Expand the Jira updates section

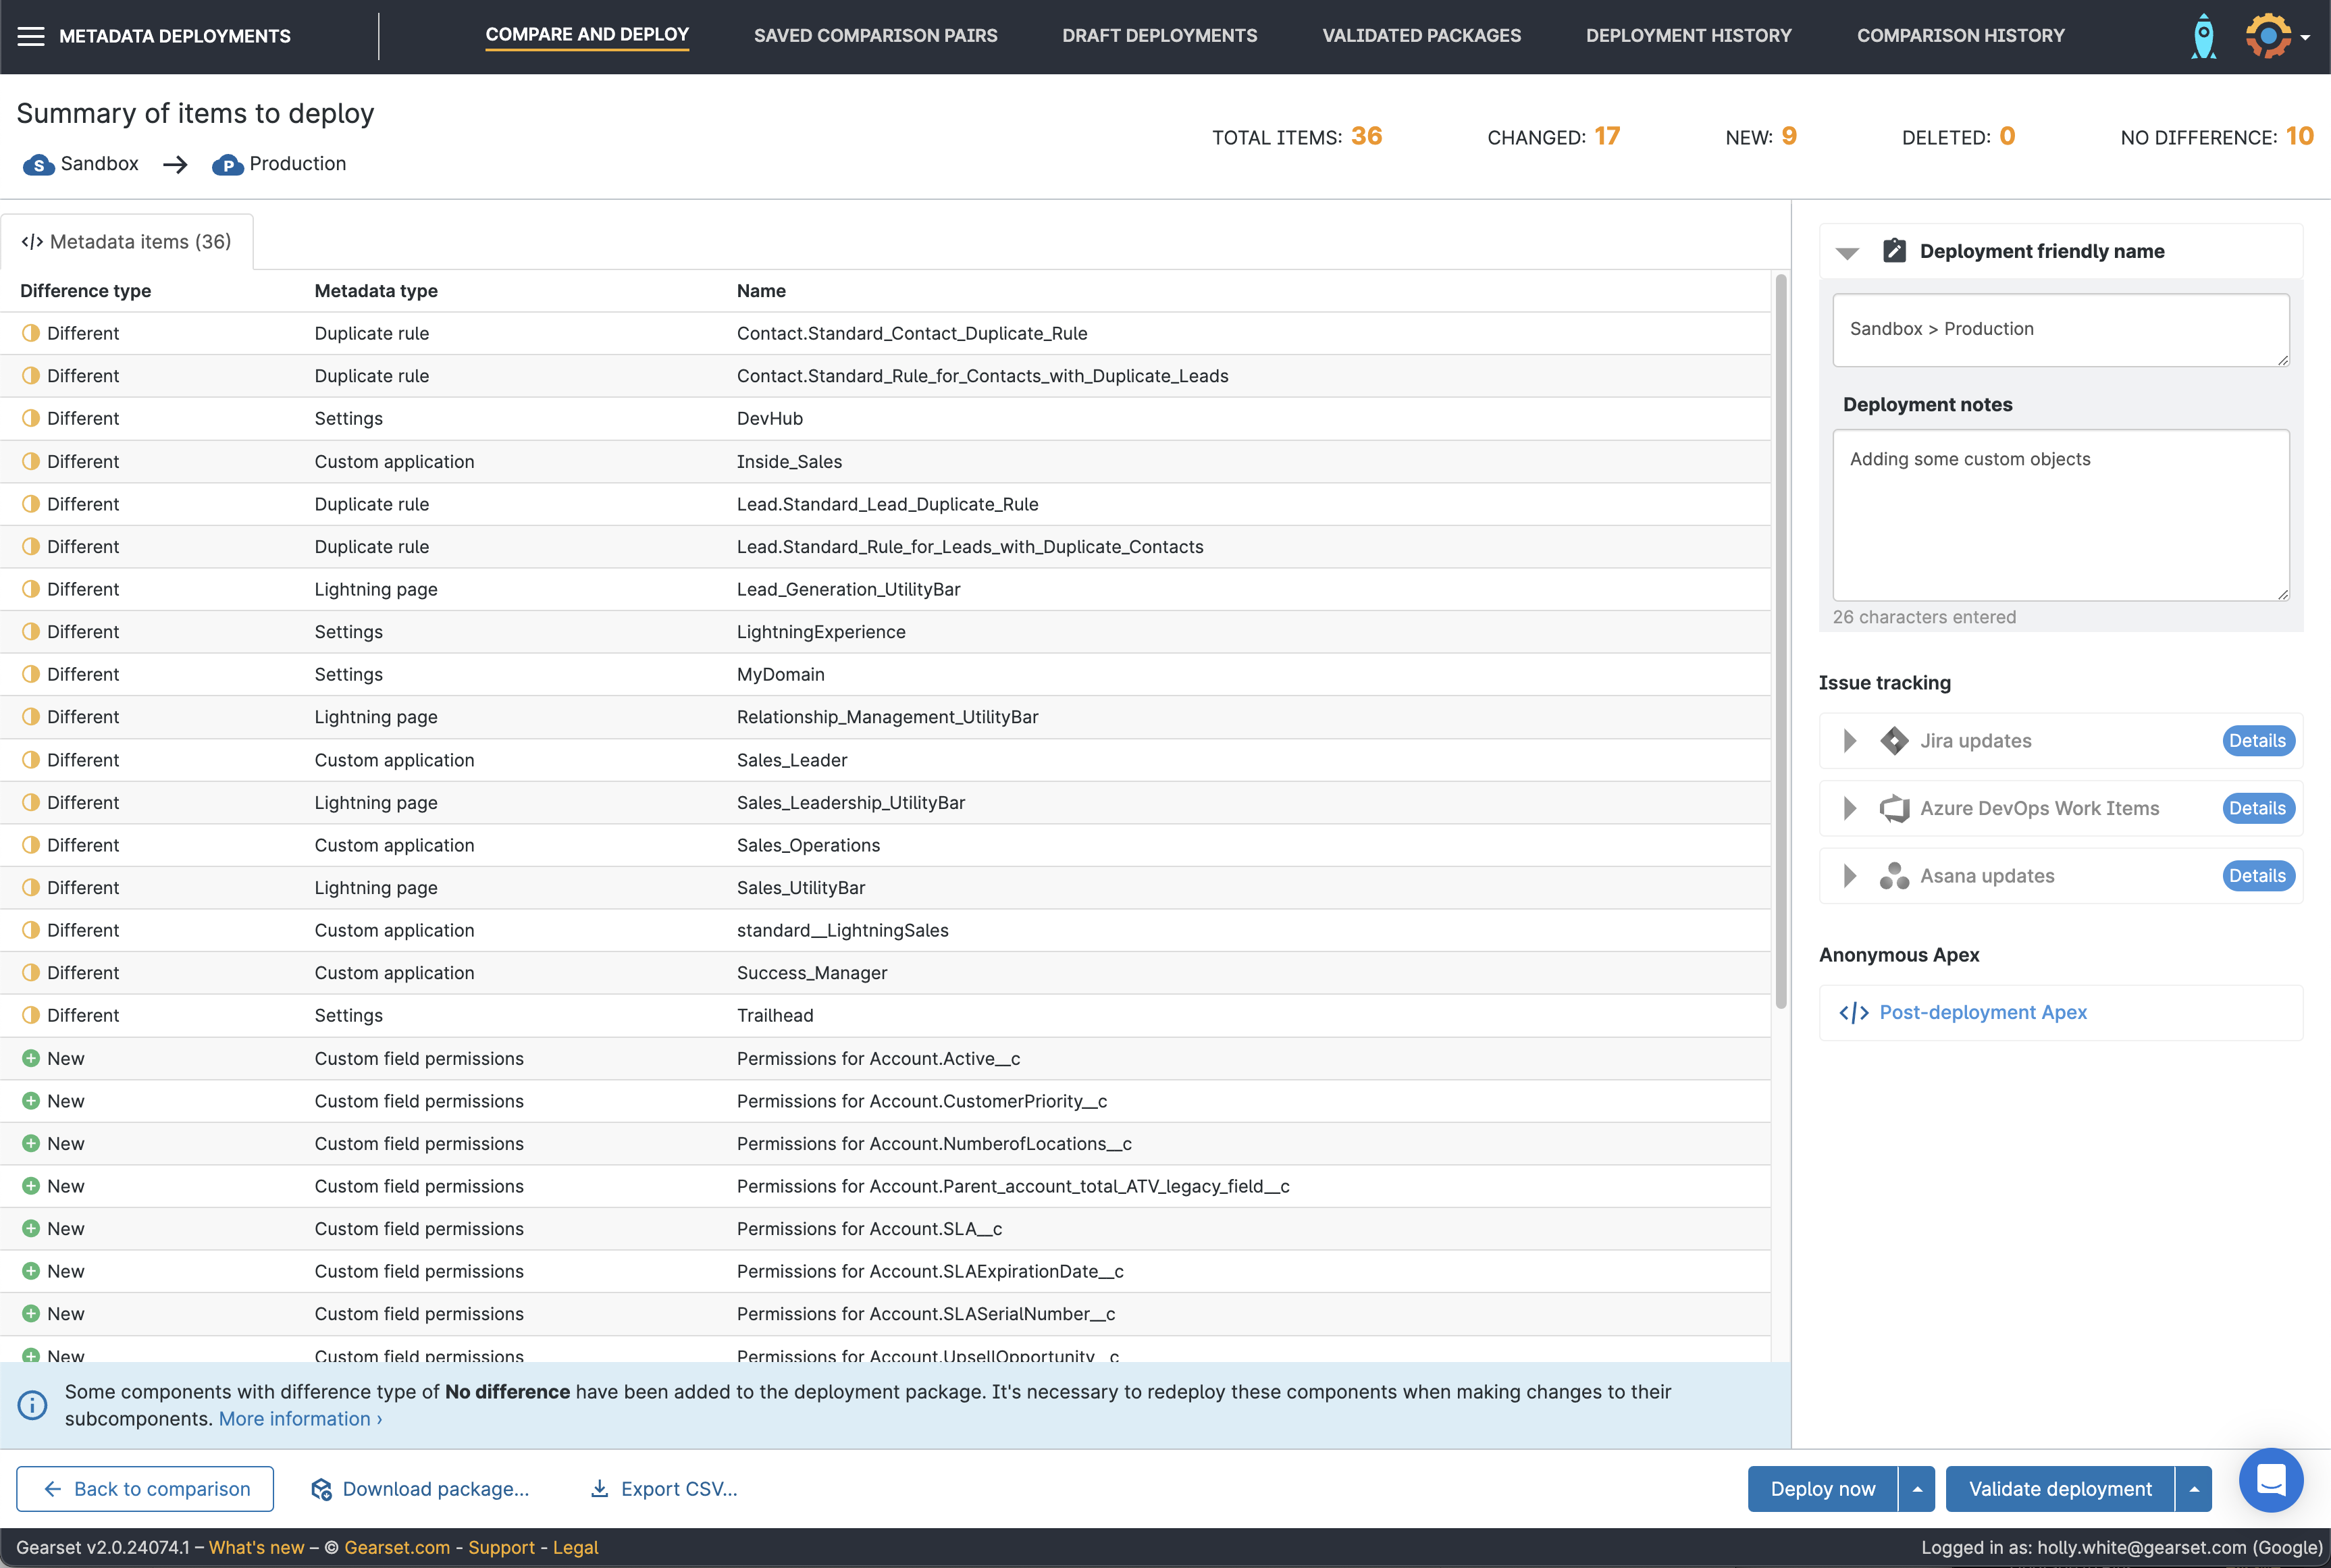tap(1849, 741)
